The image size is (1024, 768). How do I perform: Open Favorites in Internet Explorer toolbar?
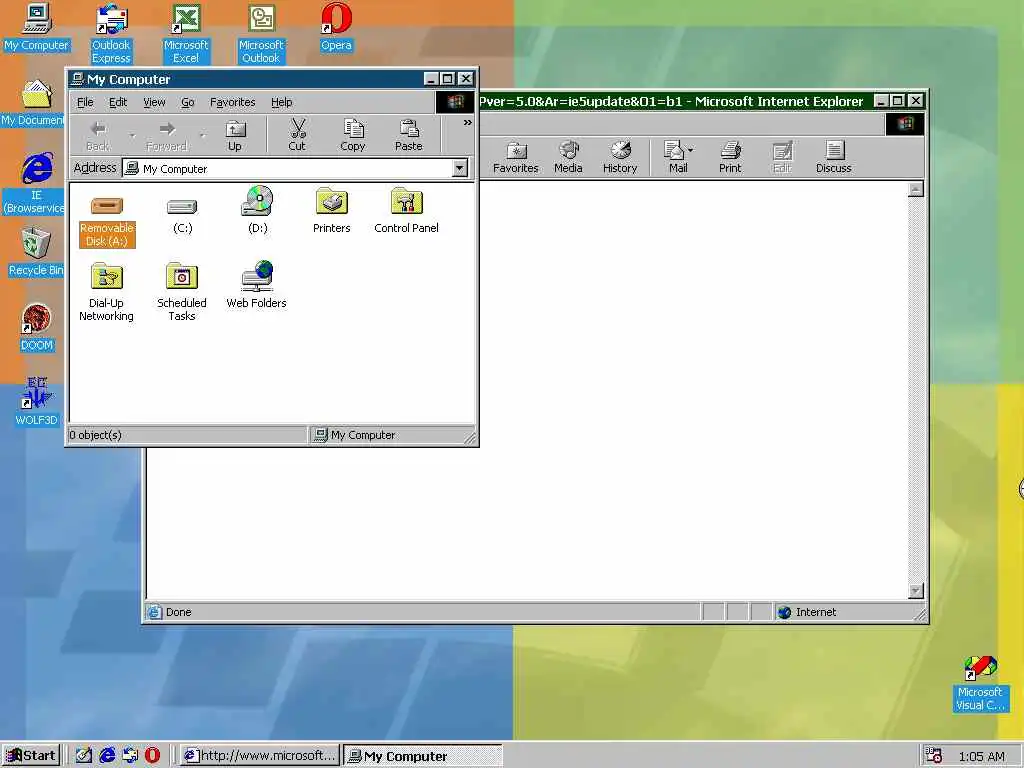[x=516, y=157]
